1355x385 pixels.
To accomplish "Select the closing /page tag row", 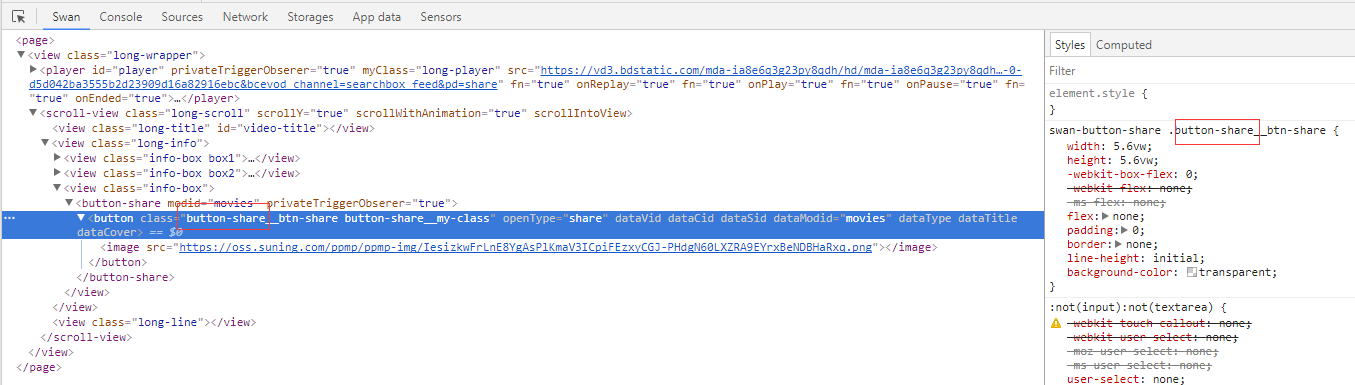I will pos(39,366).
